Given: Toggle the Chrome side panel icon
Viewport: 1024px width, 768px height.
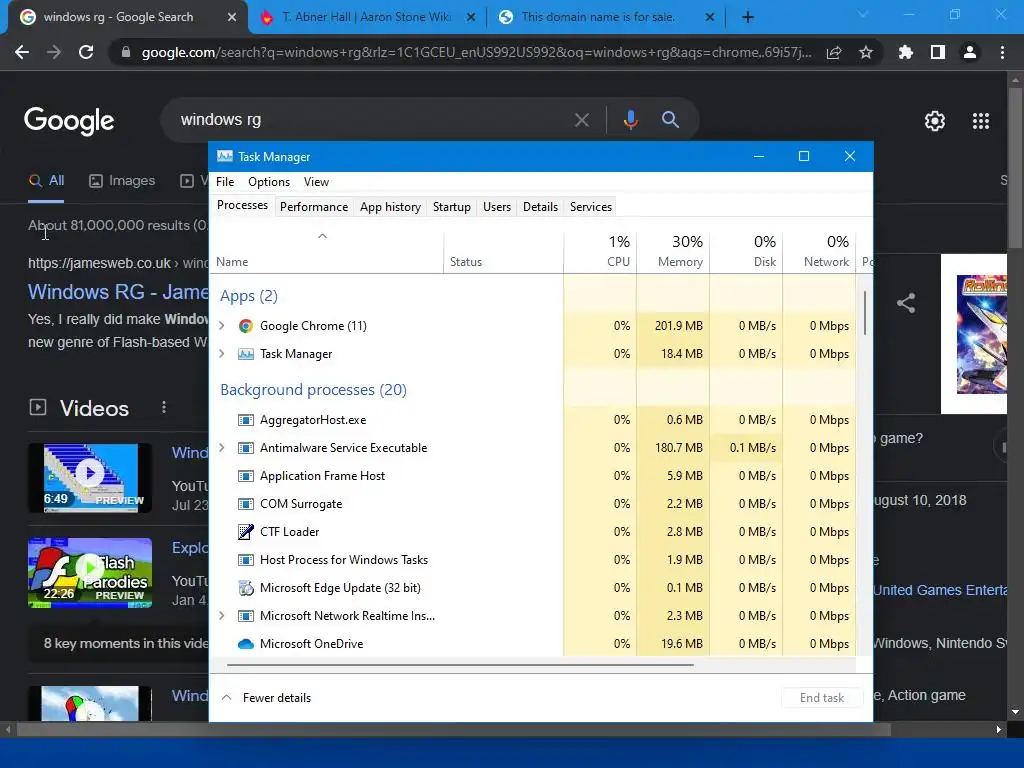Looking at the screenshot, I should [x=938, y=52].
